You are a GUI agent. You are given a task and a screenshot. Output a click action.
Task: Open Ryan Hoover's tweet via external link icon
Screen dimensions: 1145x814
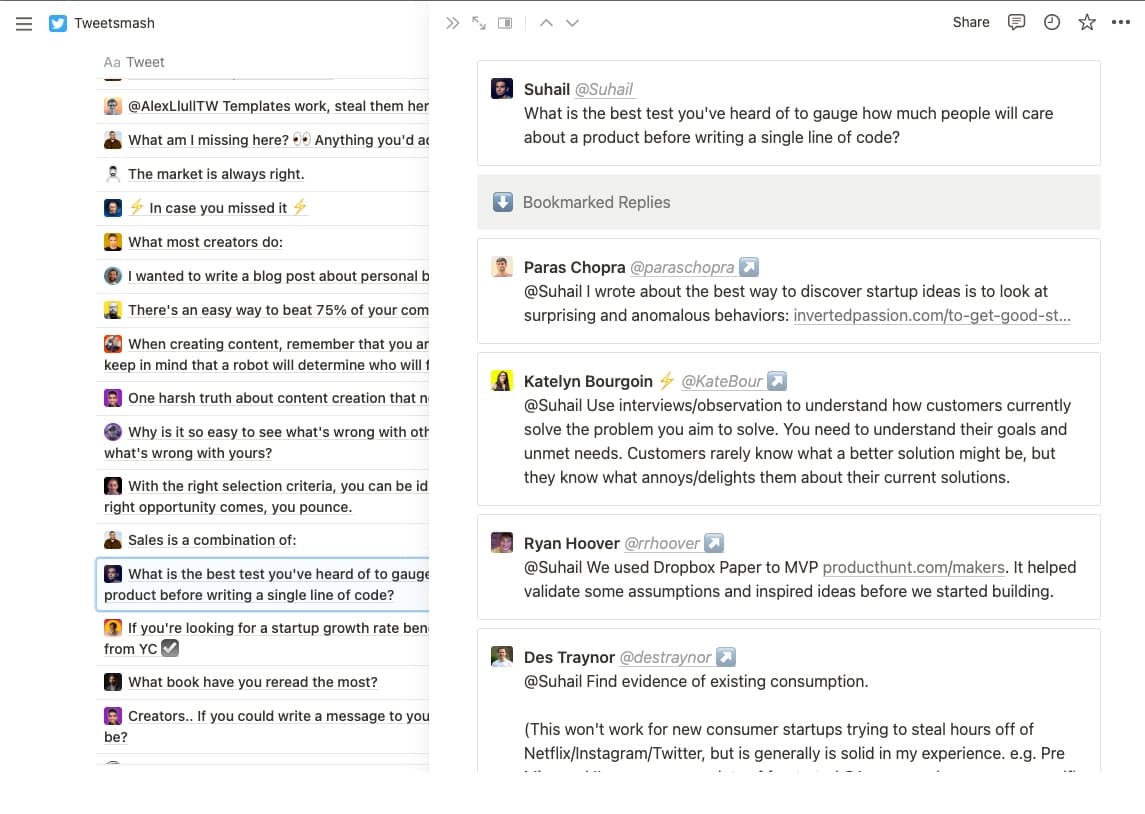point(713,542)
